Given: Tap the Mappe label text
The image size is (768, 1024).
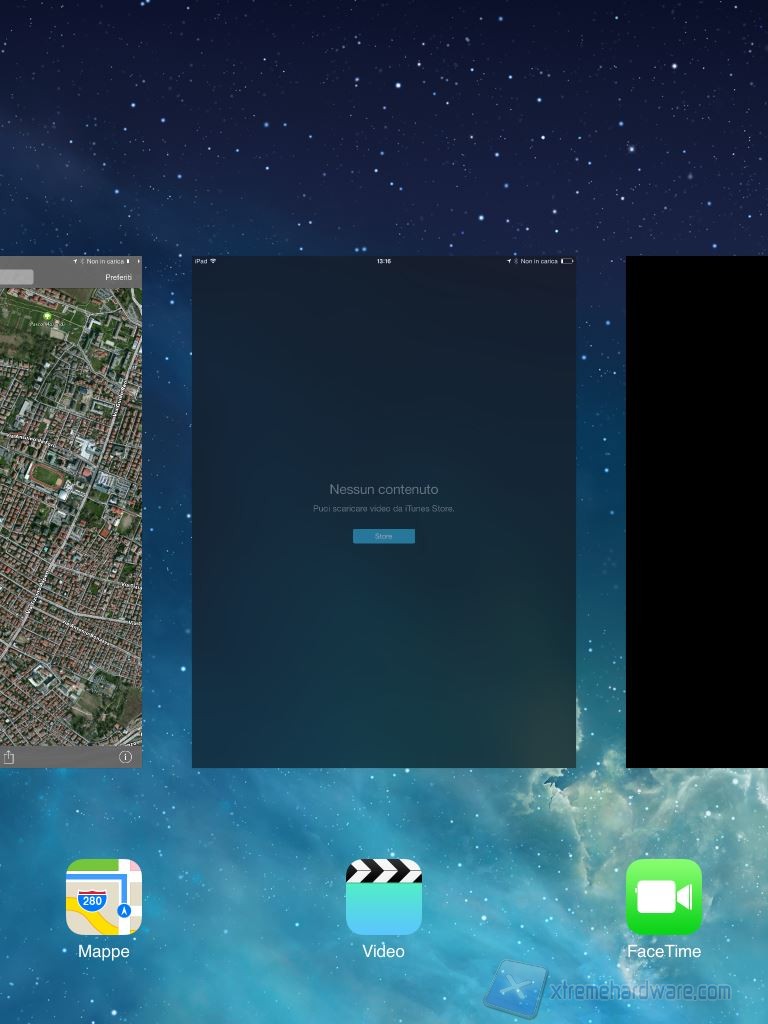Looking at the screenshot, I should (104, 951).
